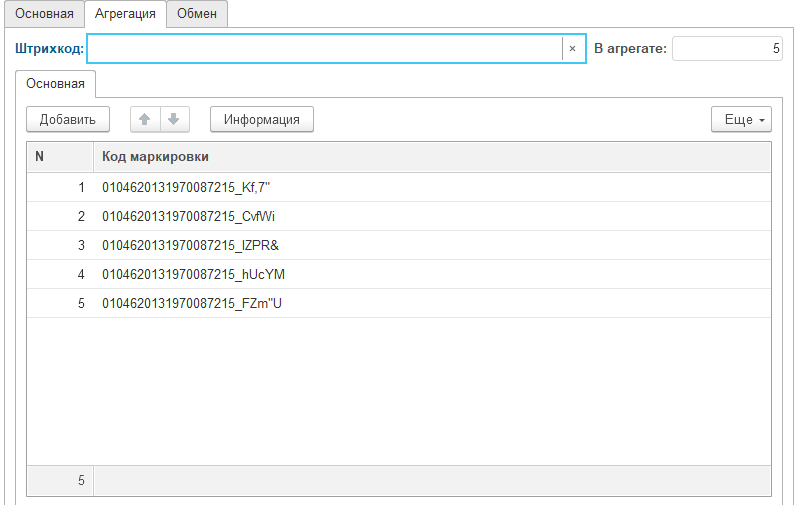
Task: Click the В агрегате value field
Action: point(726,48)
